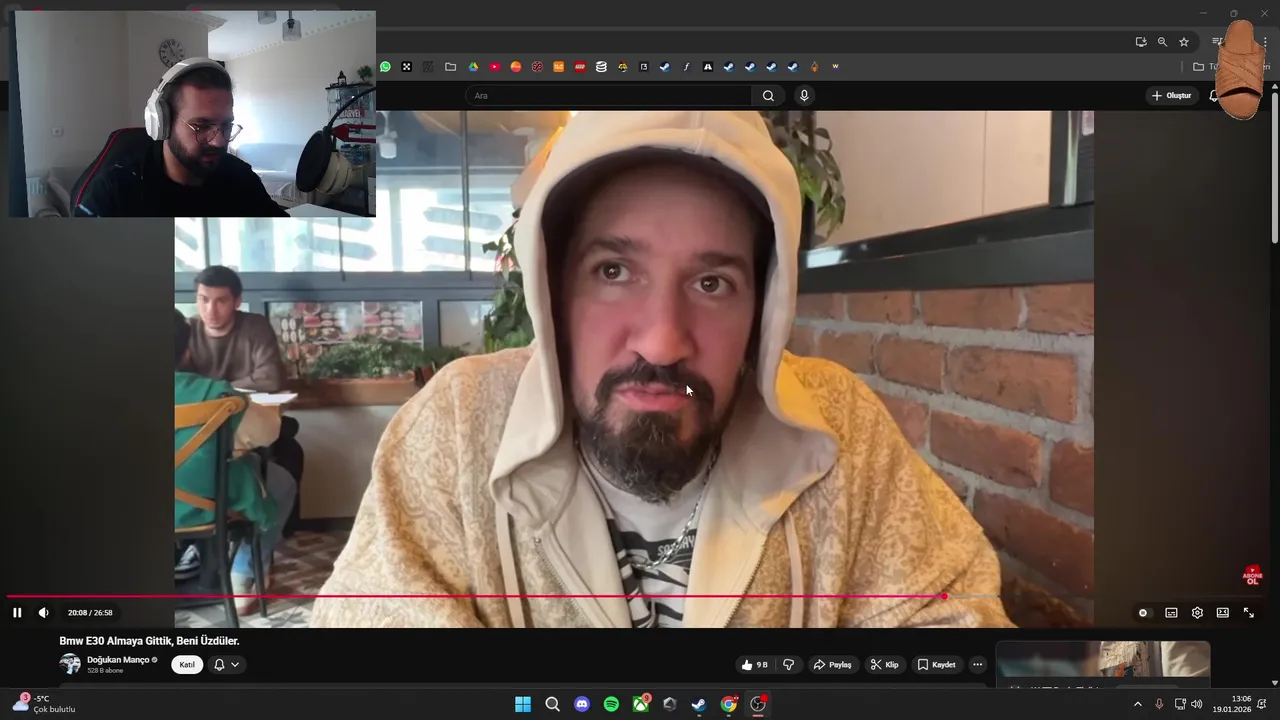Click the install/cast icon in address bar
The width and height of the screenshot is (1280, 720).
click(1141, 42)
